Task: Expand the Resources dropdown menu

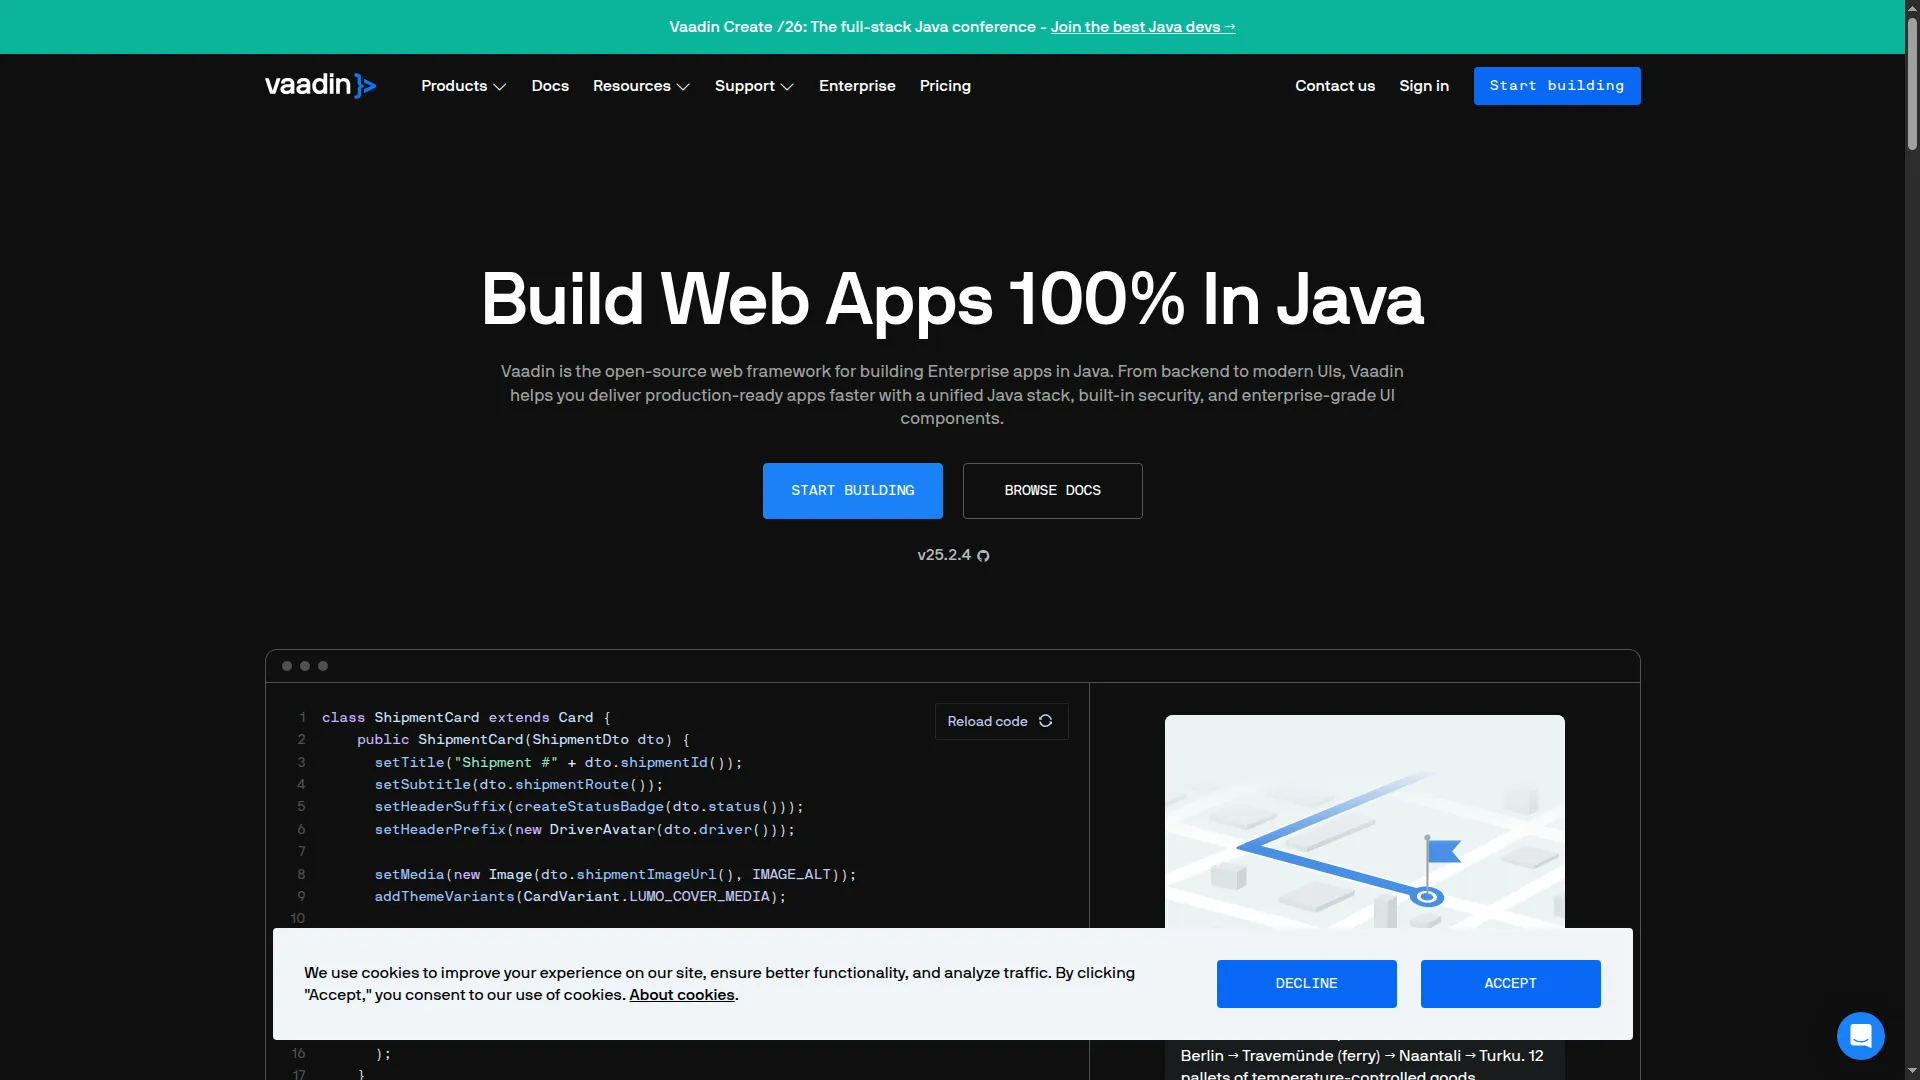Action: tap(641, 86)
